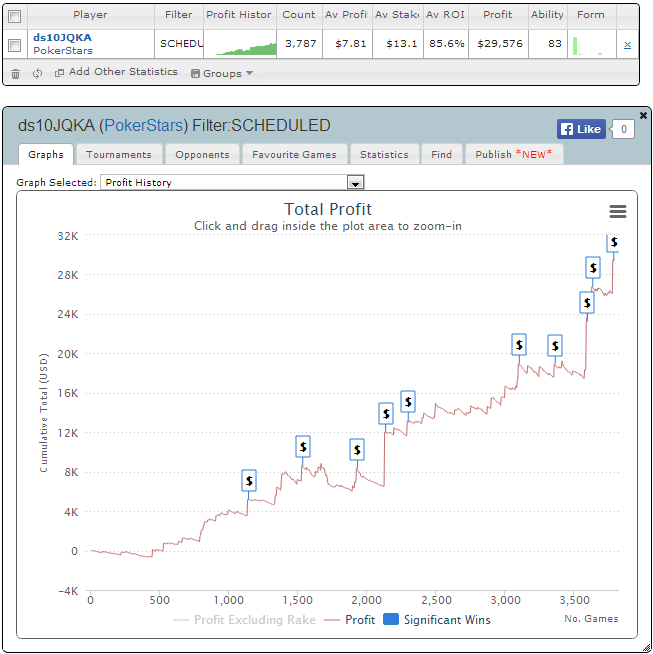Viewport: 653px width, 654px height.
Task: Tick the select-all checkbox in header
Action: (x=14, y=15)
